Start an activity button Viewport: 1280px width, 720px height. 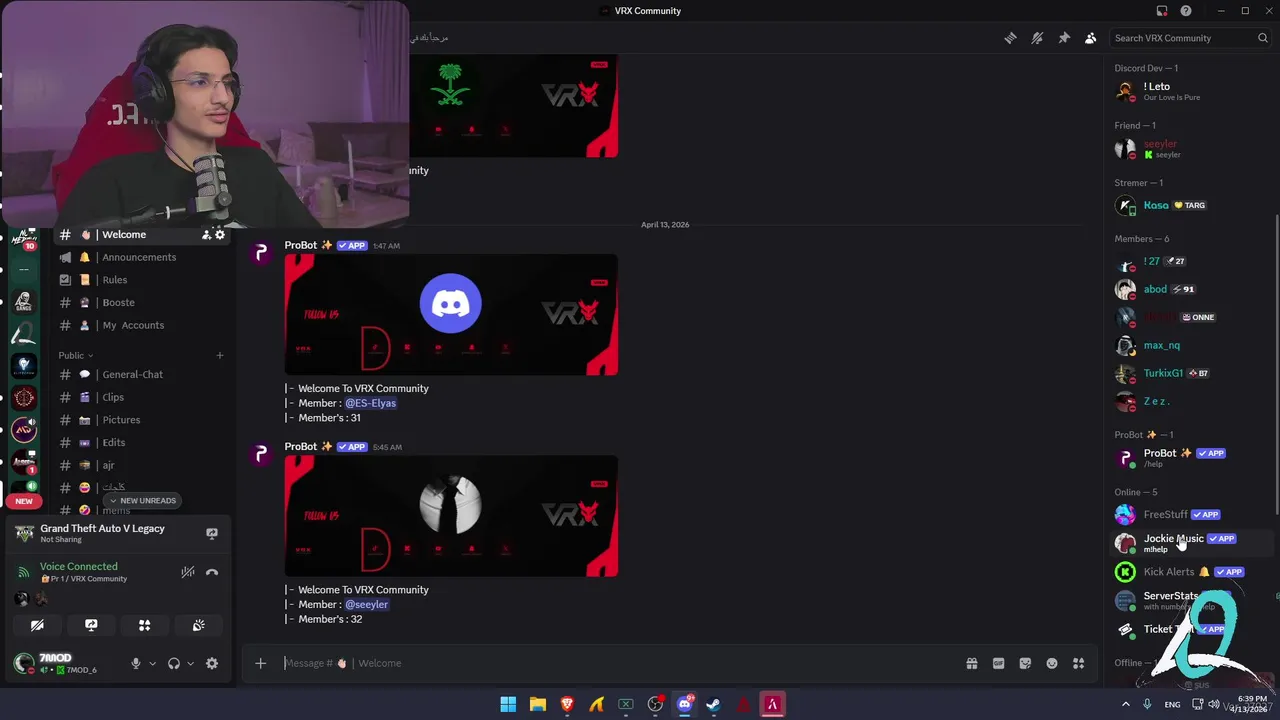(x=145, y=625)
